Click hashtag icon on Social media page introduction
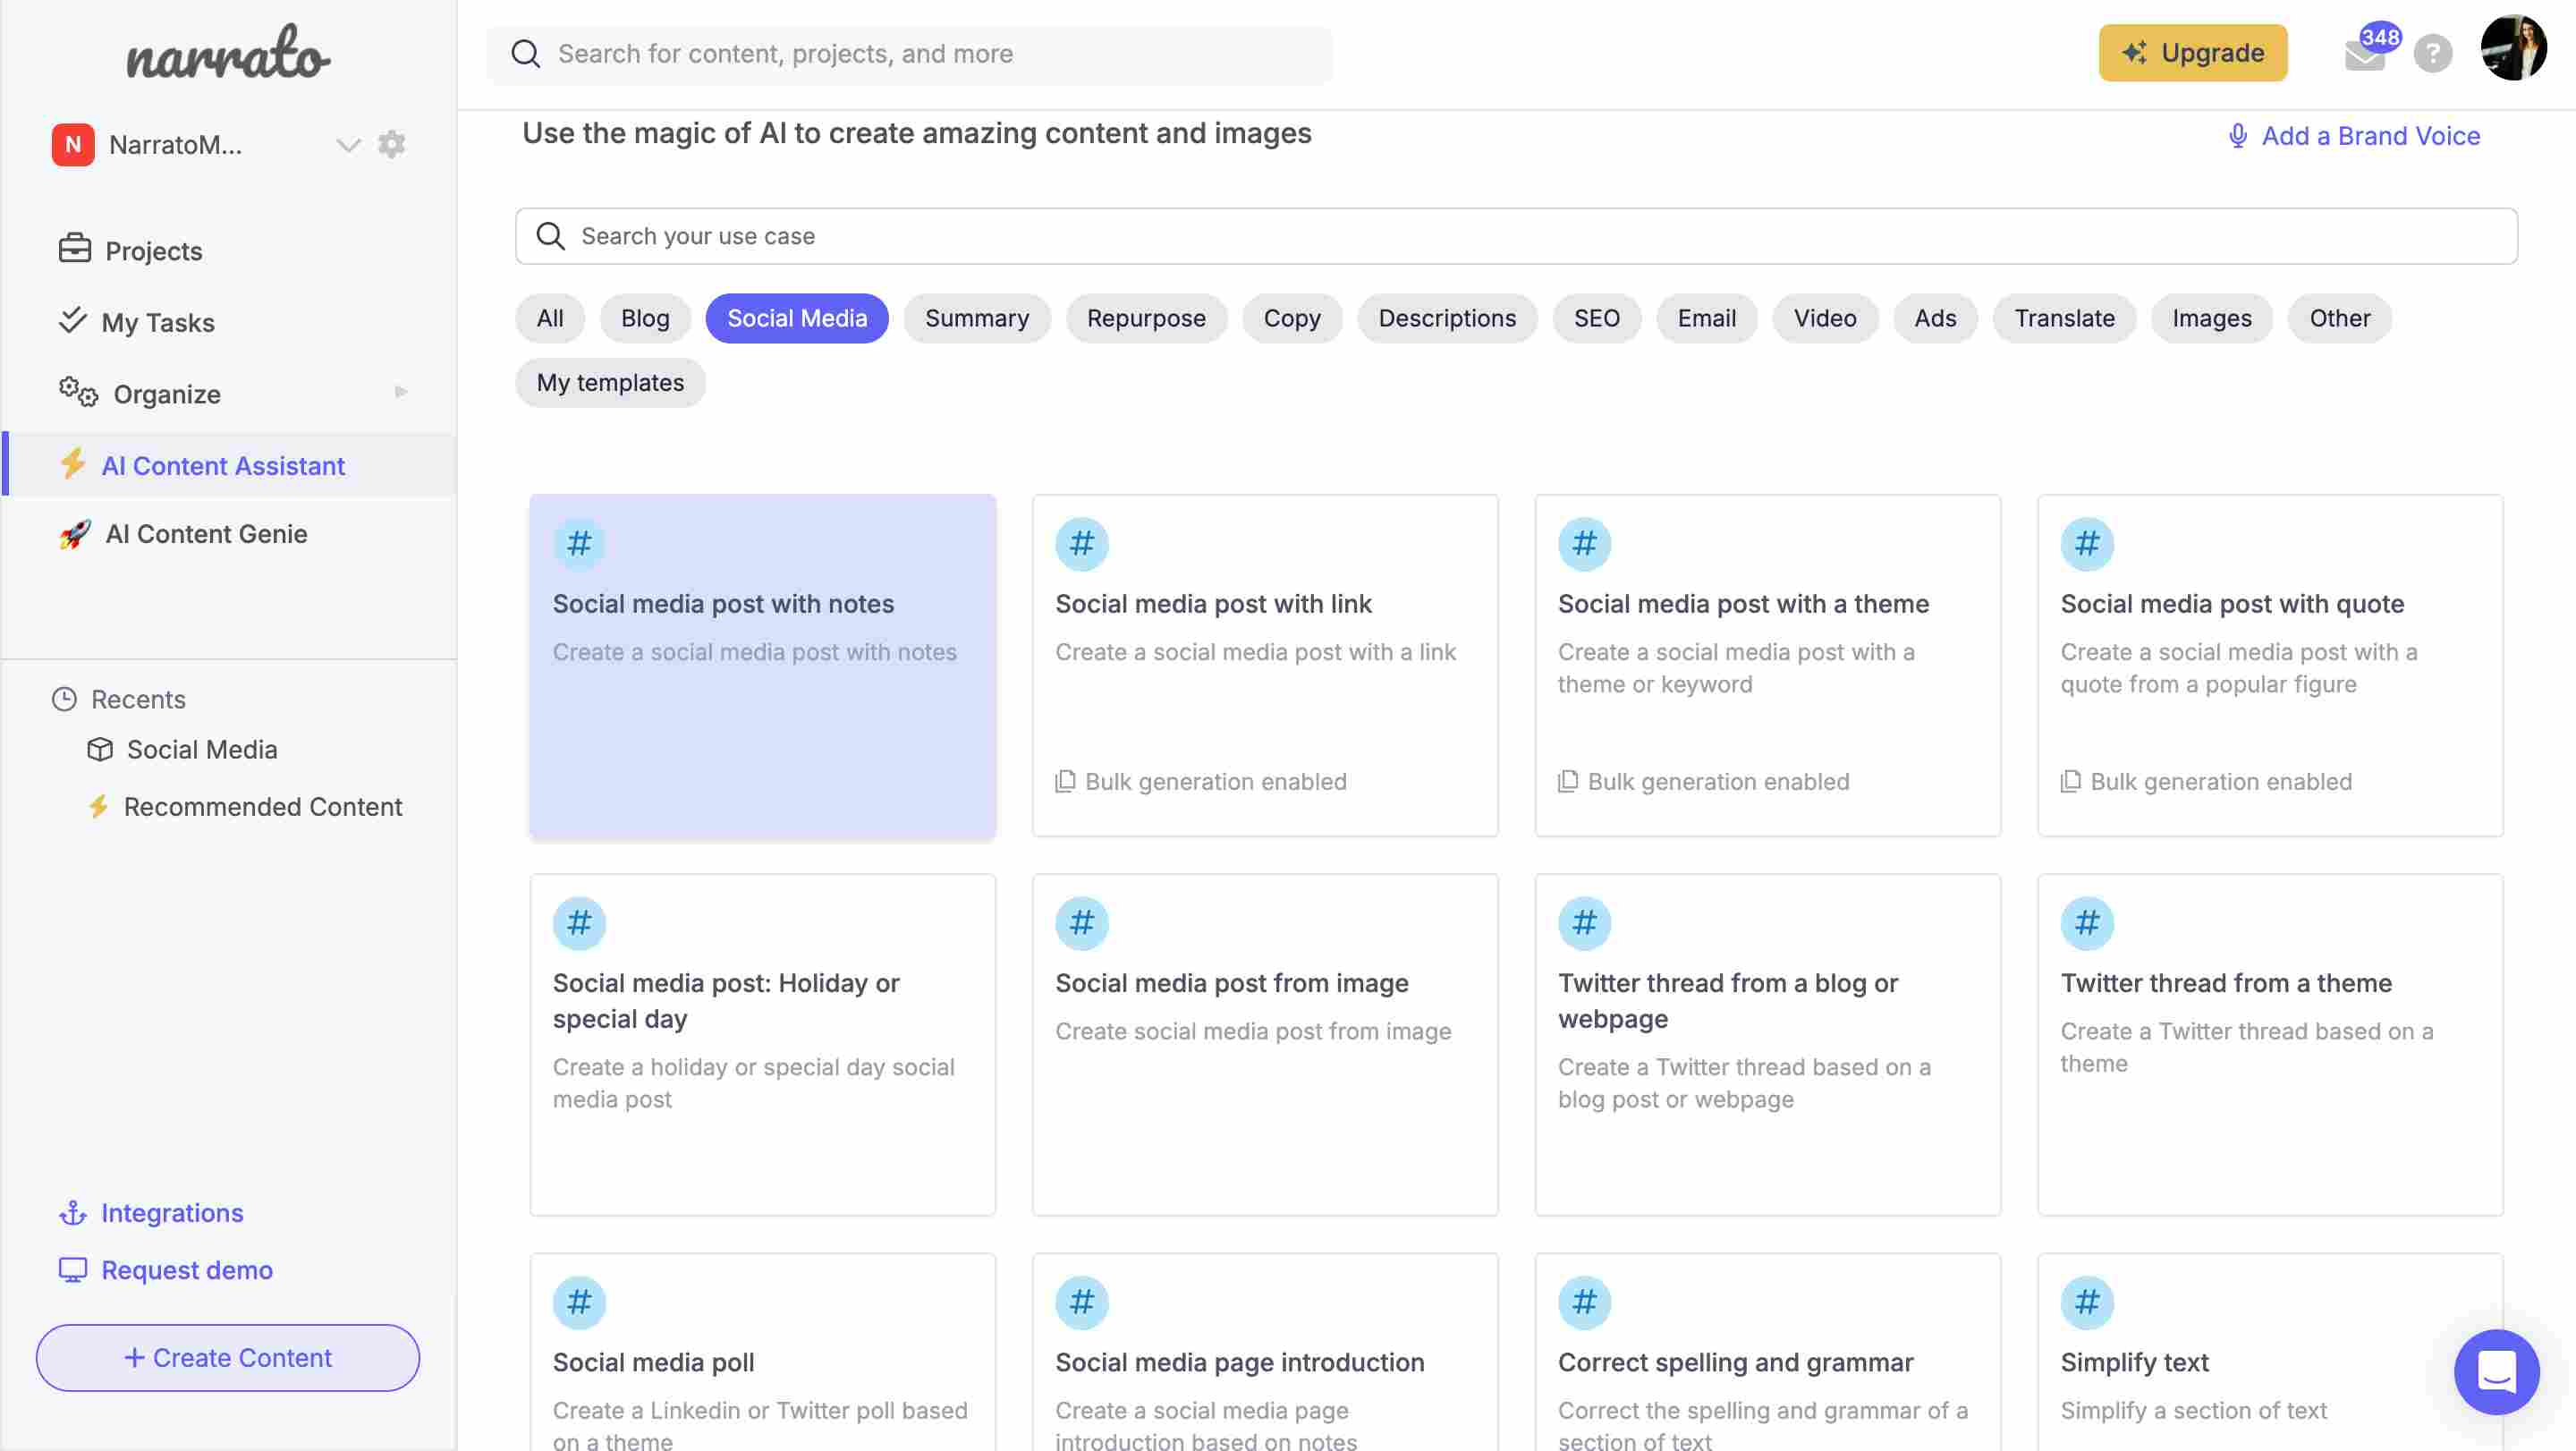2576x1451 pixels. tap(1082, 1302)
